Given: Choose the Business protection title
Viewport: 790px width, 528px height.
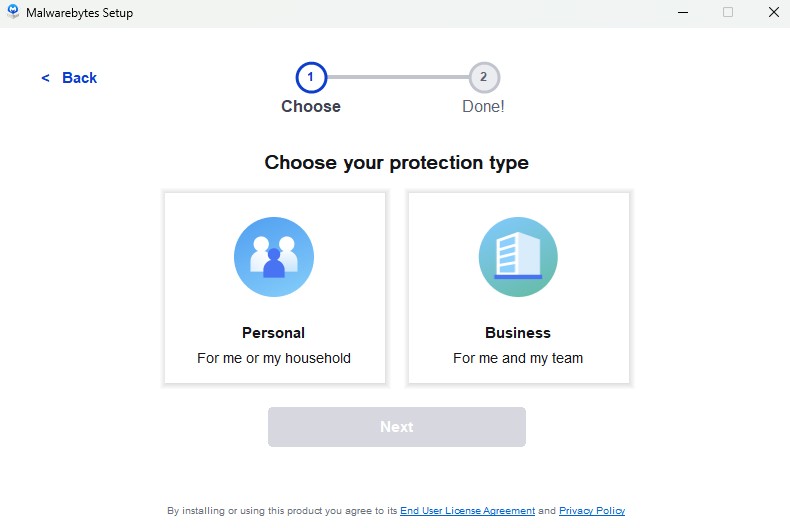Looking at the screenshot, I should tap(518, 333).
